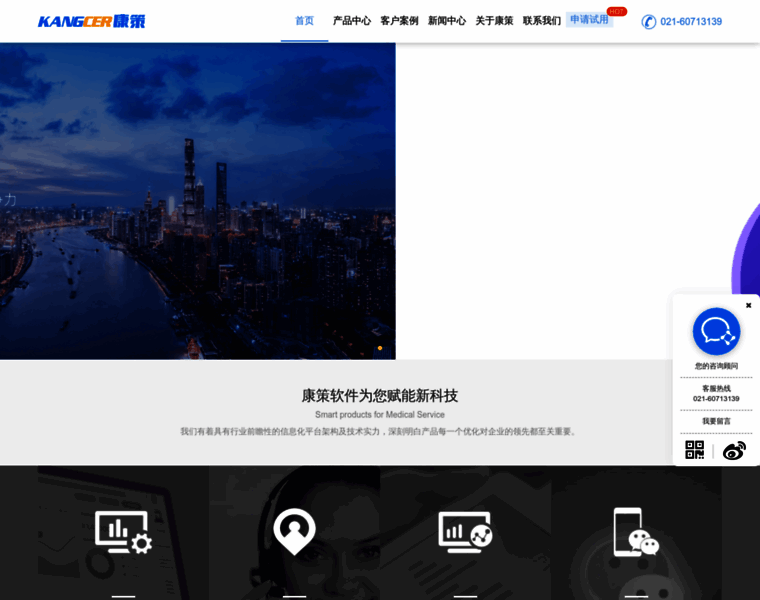Open the 新闻中心 menu item
Image resolution: width=760 pixels, height=600 pixels.
click(x=447, y=21)
